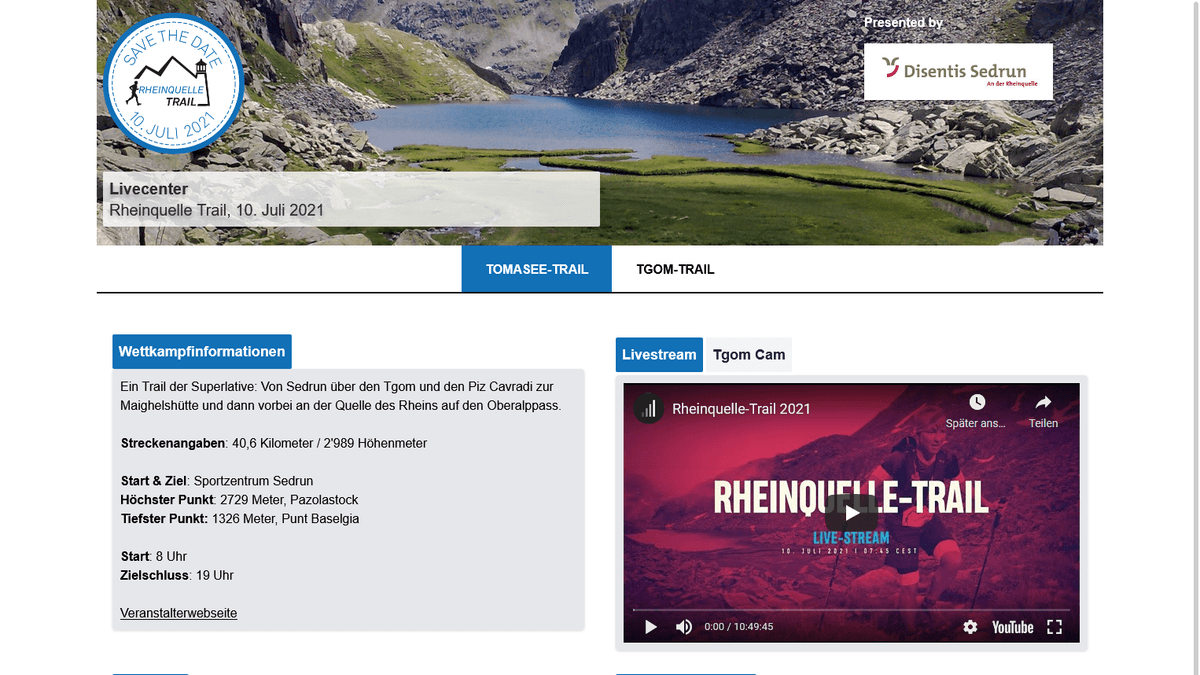
Task: Click the Rheinquelle Trail Save the Date logo
Action: click(174, 83)
